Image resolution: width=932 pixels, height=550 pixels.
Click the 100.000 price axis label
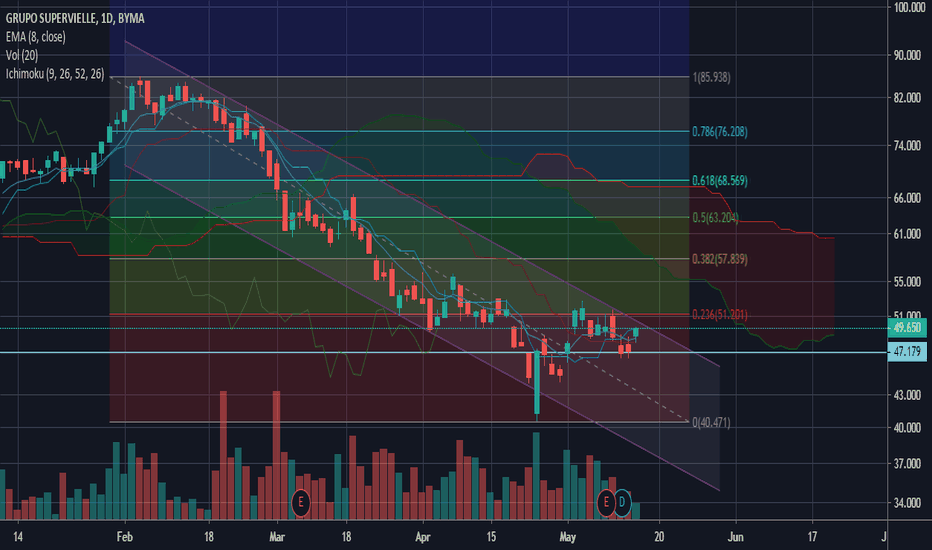click(909, 7)
